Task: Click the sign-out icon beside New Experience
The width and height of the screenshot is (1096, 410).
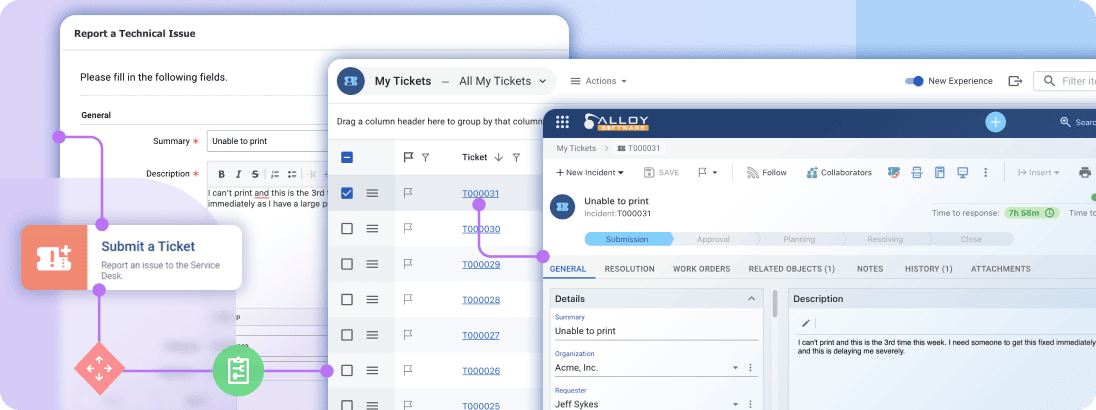Action: (1015, 81)
